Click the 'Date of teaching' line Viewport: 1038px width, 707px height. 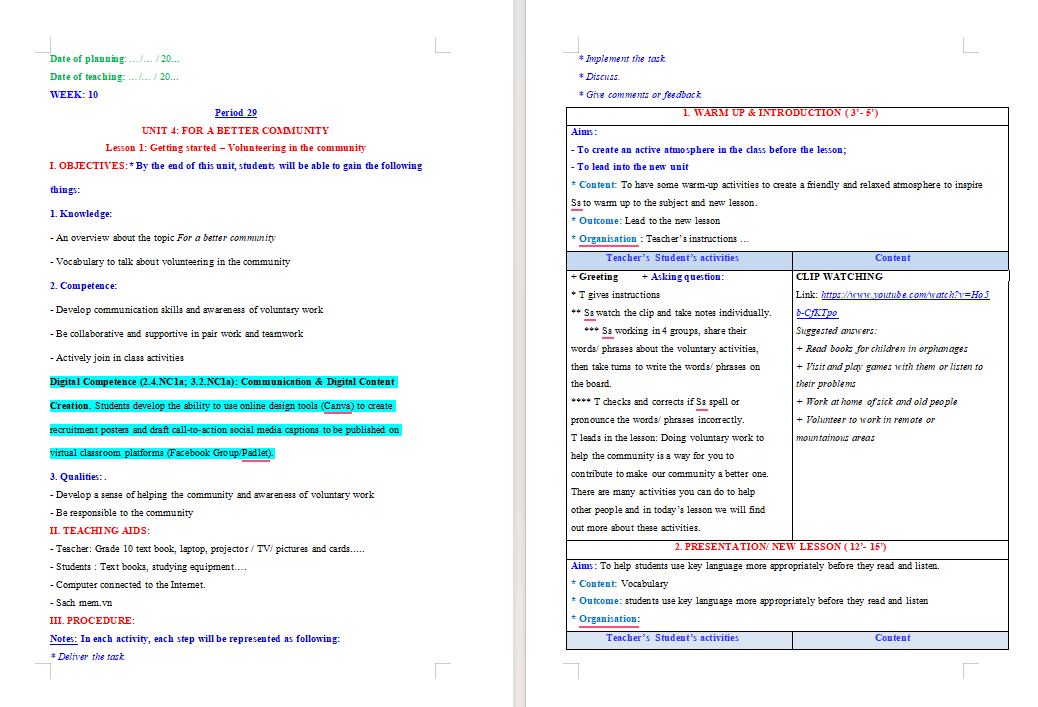click(114, 77)
